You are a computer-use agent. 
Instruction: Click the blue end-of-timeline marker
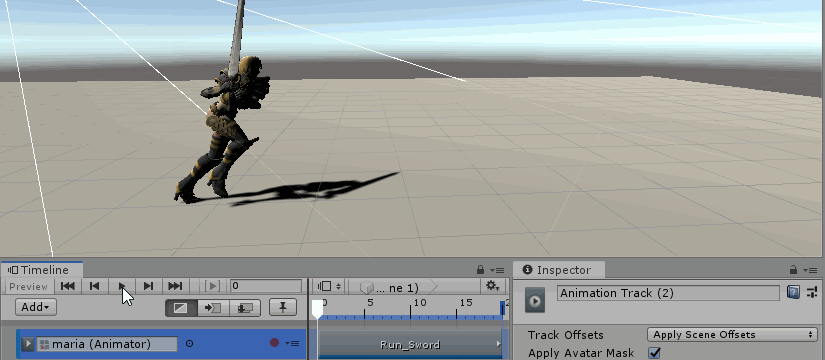pyautogui.click(x=502, y=308)
